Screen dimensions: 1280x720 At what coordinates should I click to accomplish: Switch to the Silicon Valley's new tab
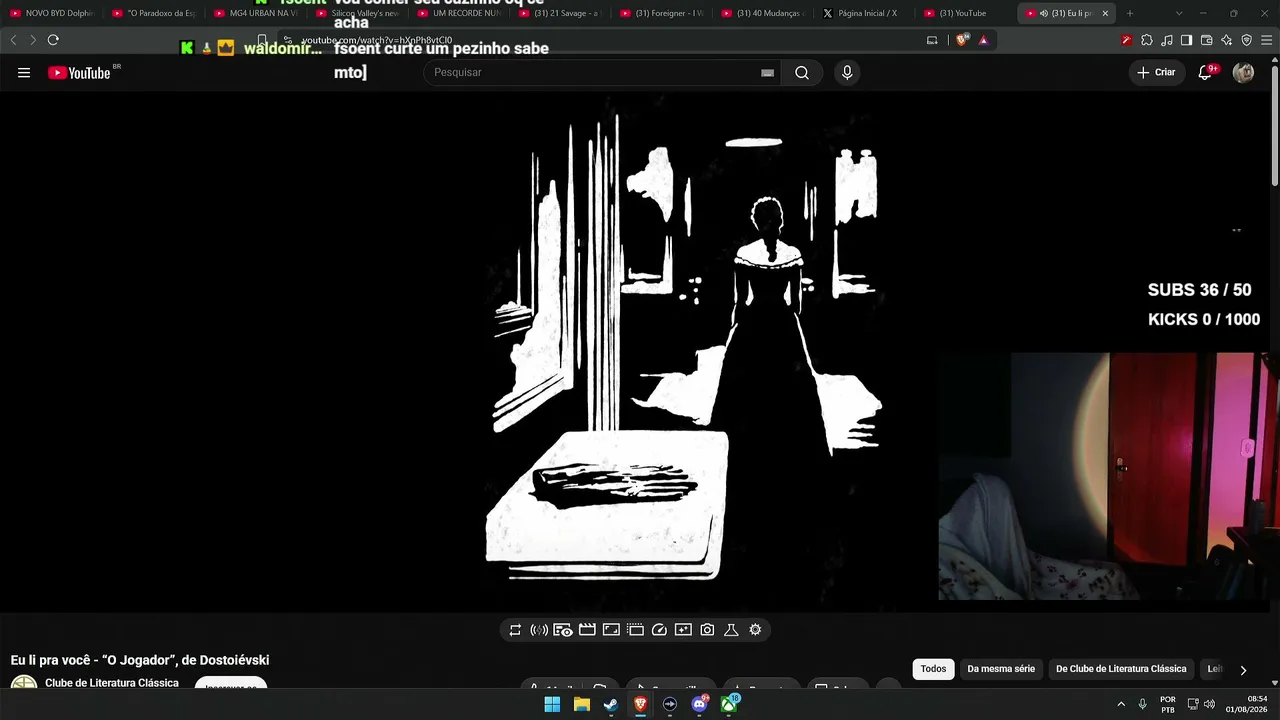[357, 13]
